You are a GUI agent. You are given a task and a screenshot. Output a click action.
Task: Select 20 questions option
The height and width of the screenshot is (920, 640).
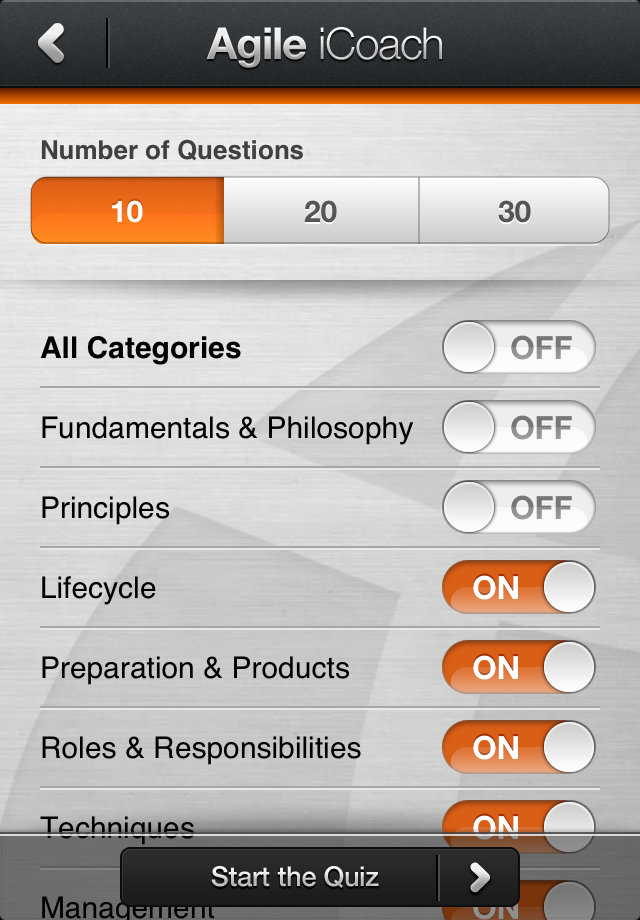320,211
